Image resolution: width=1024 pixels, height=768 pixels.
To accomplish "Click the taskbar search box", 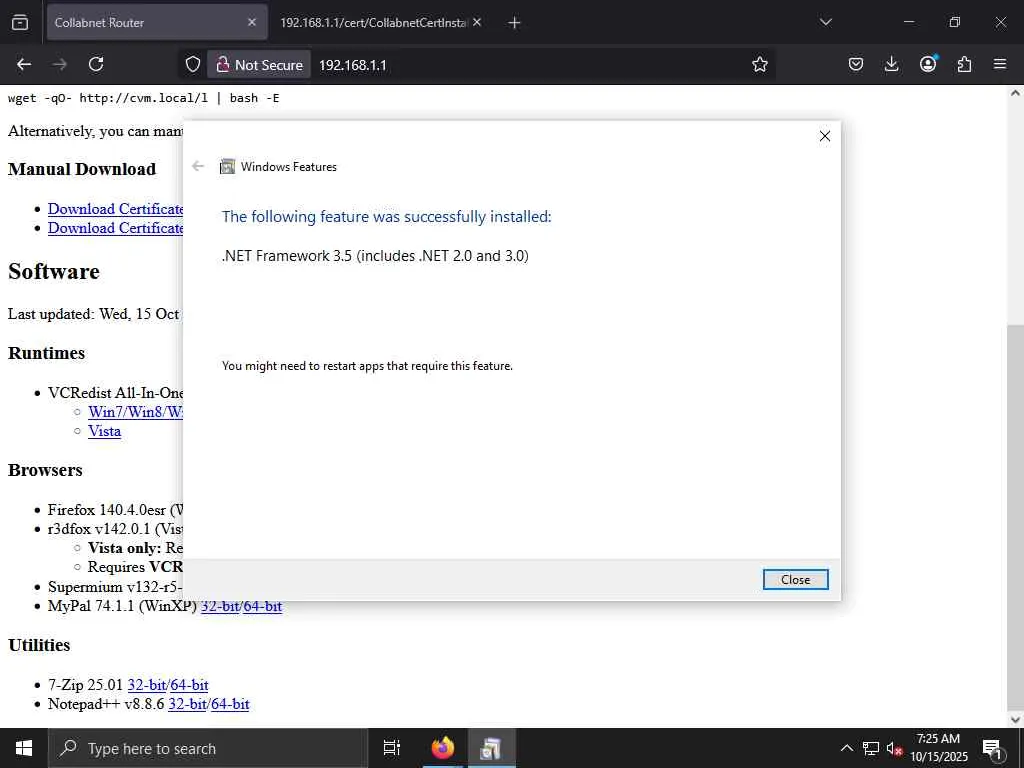I will (x=208, y=748).
